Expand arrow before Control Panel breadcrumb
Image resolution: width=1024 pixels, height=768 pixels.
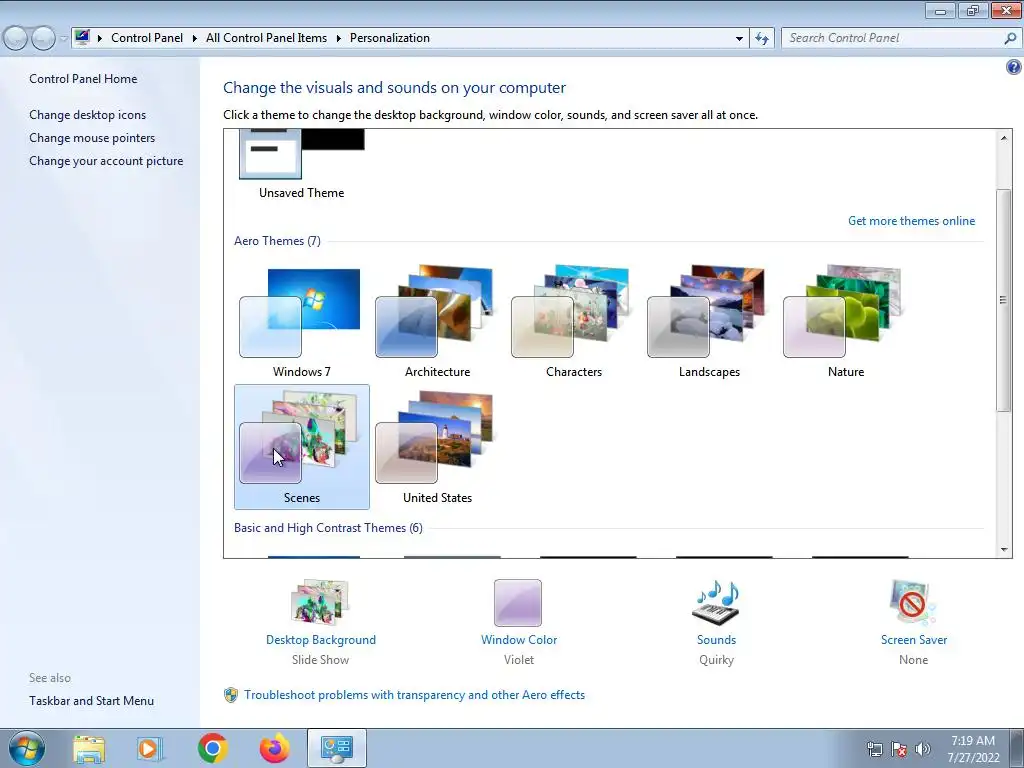100,39
